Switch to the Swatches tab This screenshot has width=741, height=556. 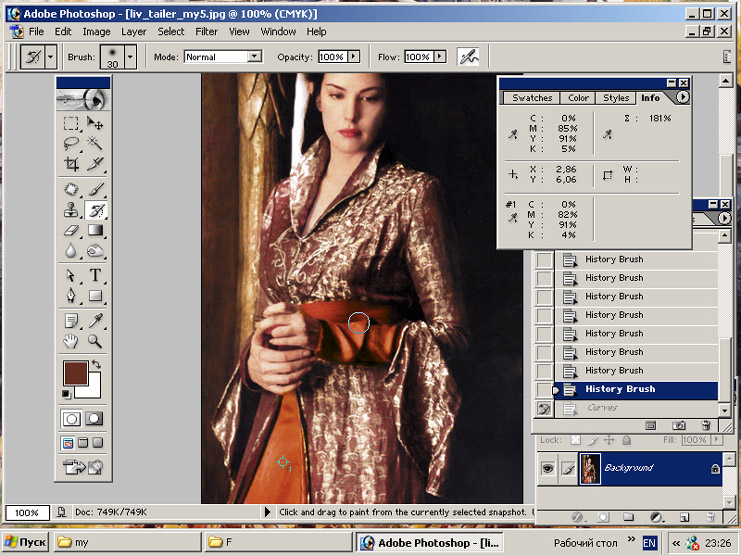532,98
